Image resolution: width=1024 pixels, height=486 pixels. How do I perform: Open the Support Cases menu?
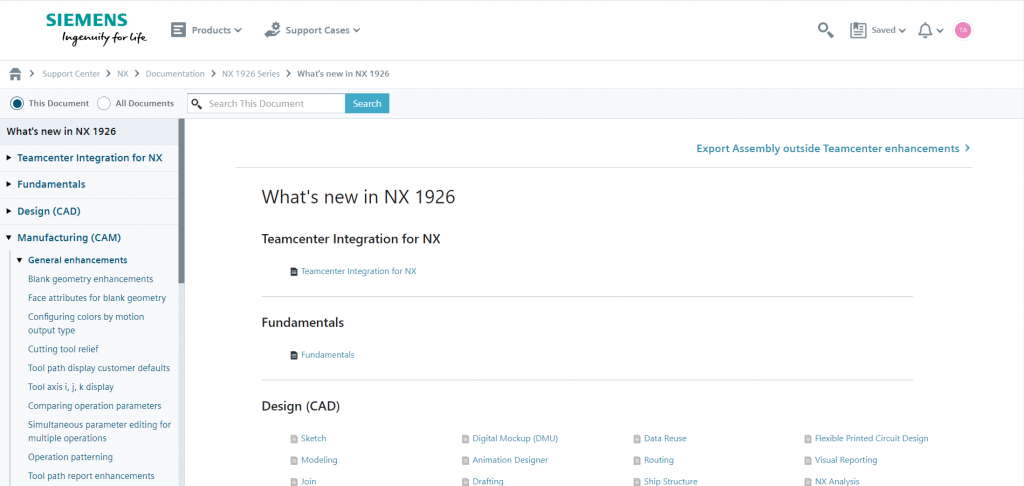click(312, 30)
